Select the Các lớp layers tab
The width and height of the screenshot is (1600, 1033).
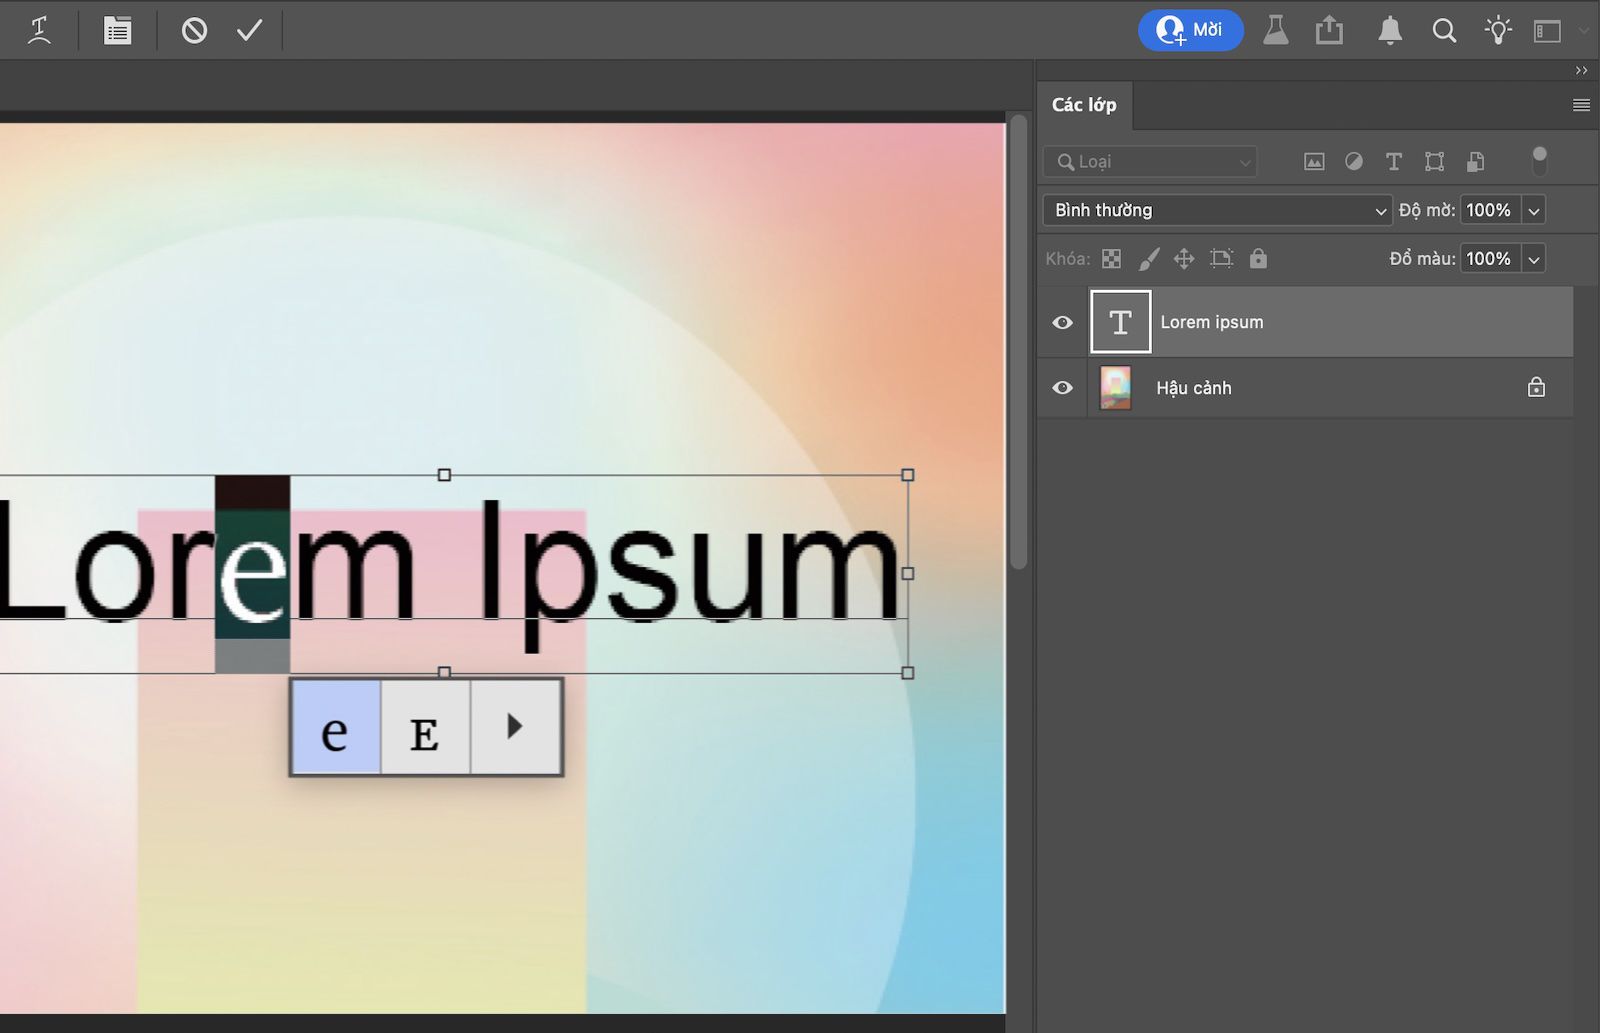[x=1084, y=105]
